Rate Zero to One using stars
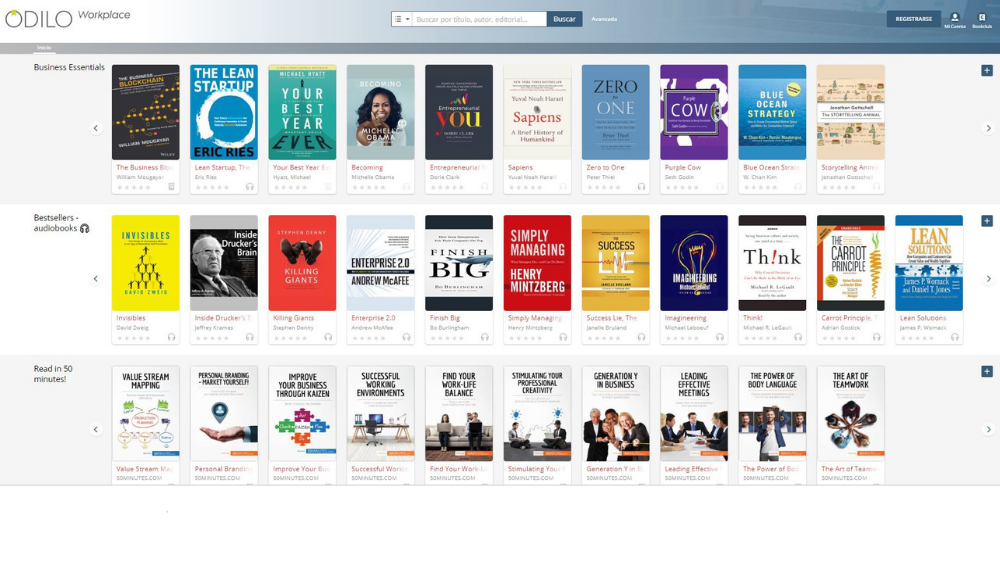The image size is (1000, 565). point(604,187)
